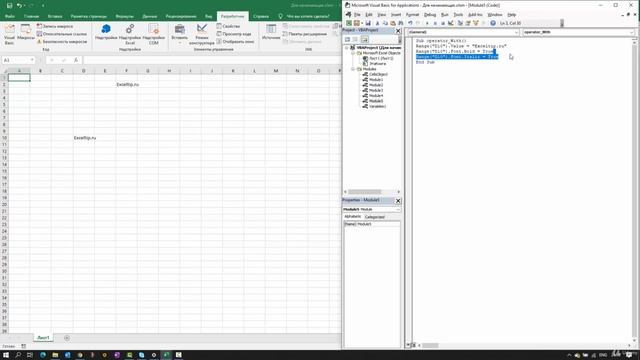Open the Insert menu in VBA editor
The width and height of the screenshot is (640, 360).
(x=396, y=15)
